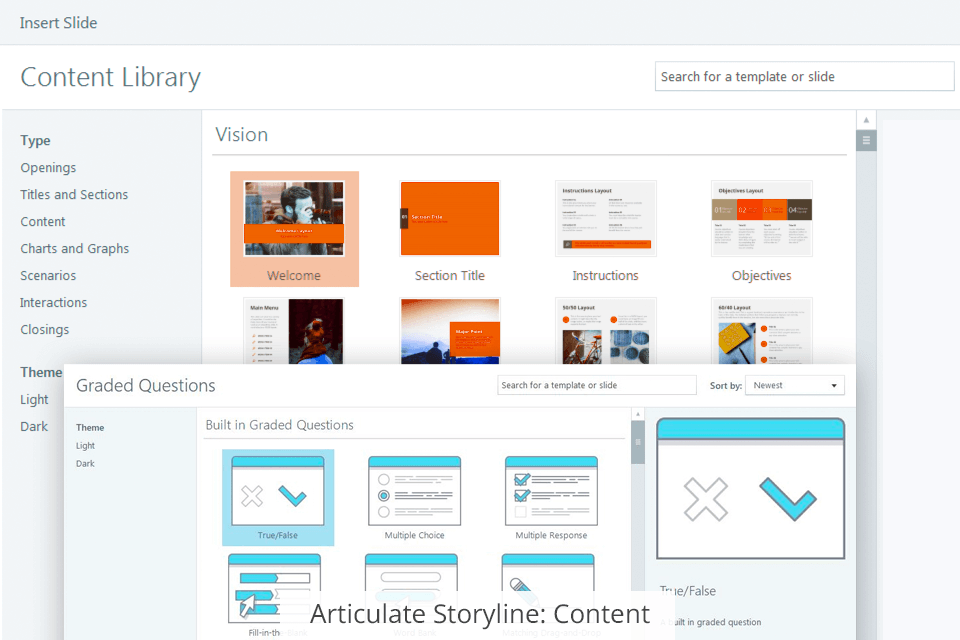Click the Content Library search field
This screenshot has width=960, height=640.
[804, 77]
